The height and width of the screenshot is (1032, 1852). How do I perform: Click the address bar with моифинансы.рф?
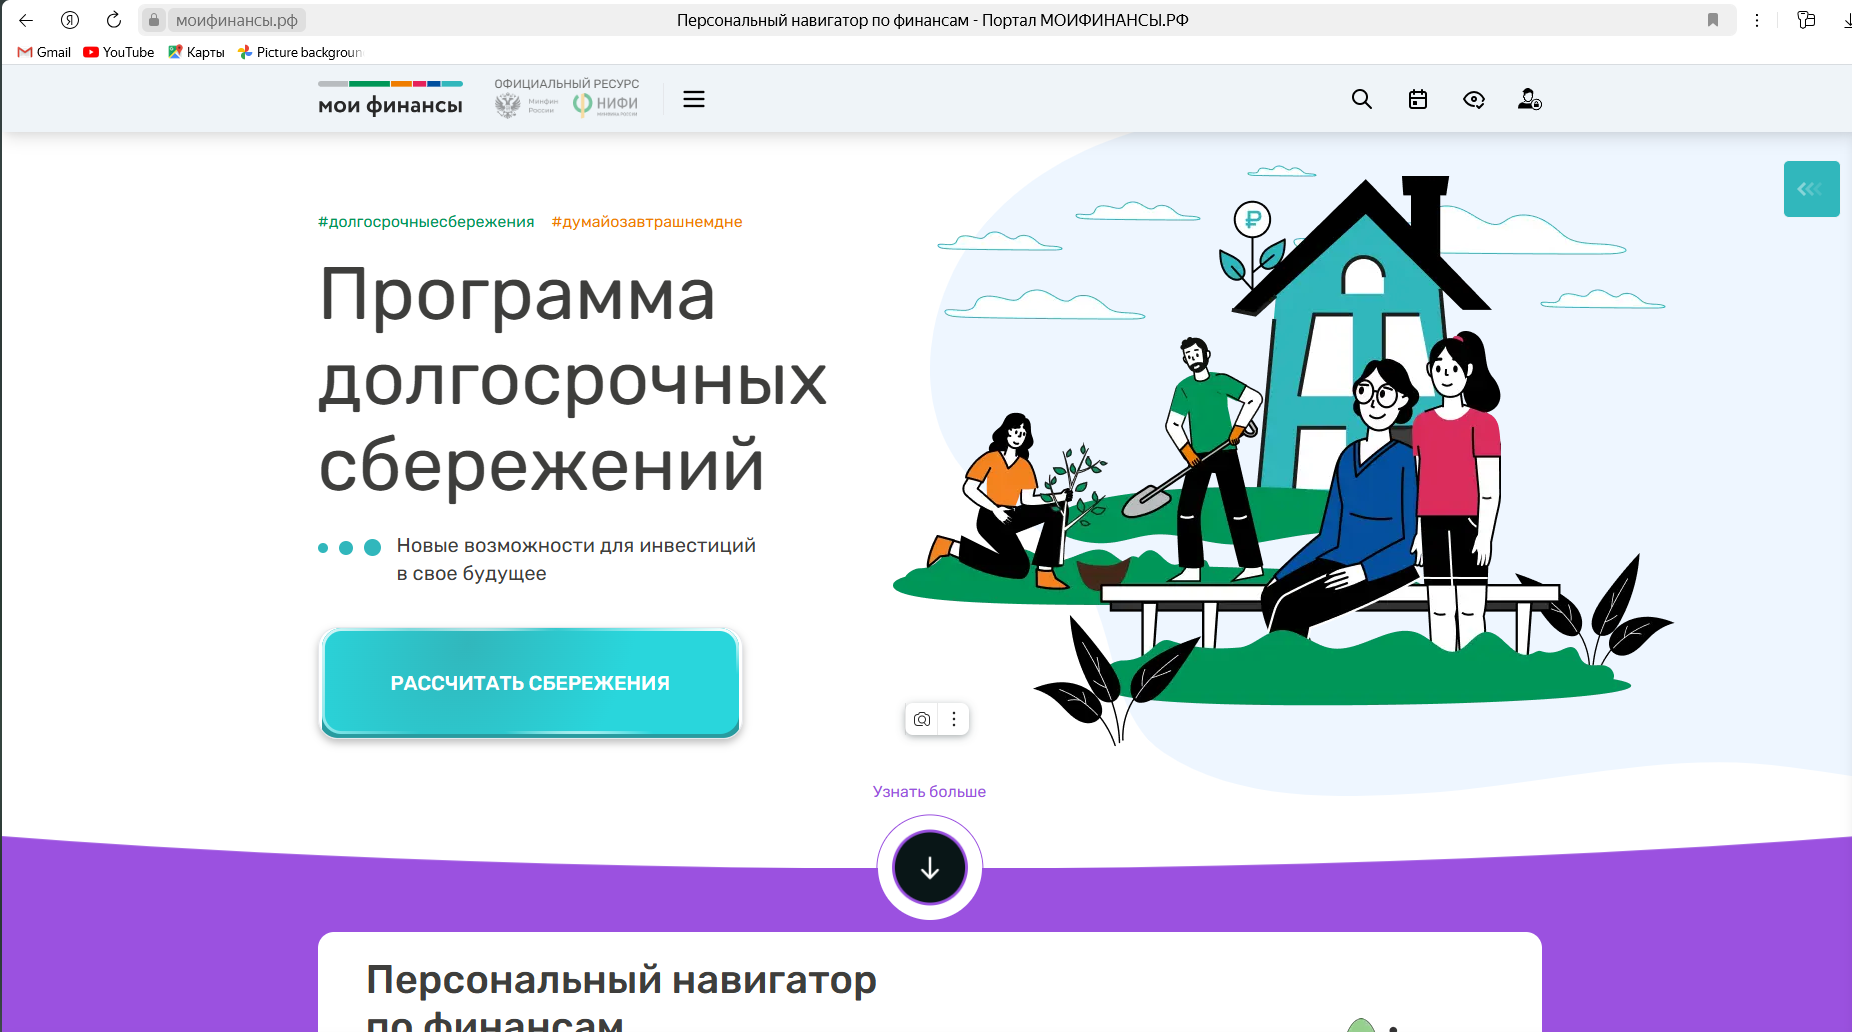(236, 20)
